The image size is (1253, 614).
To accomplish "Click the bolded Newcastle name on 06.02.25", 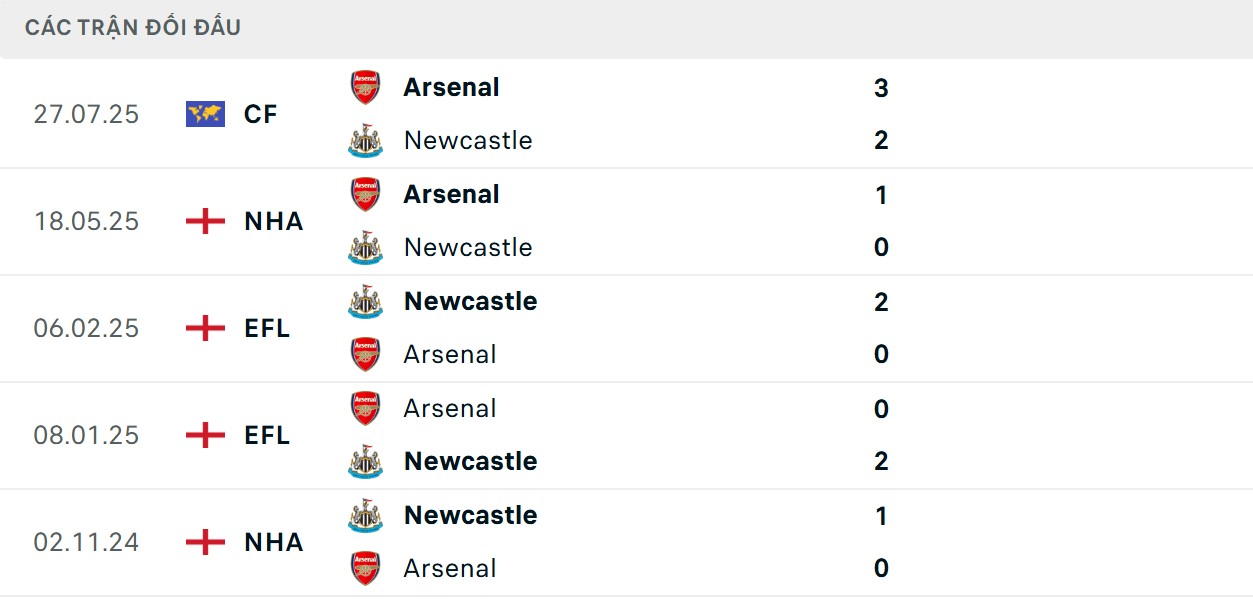I will (x=470, y=301).
